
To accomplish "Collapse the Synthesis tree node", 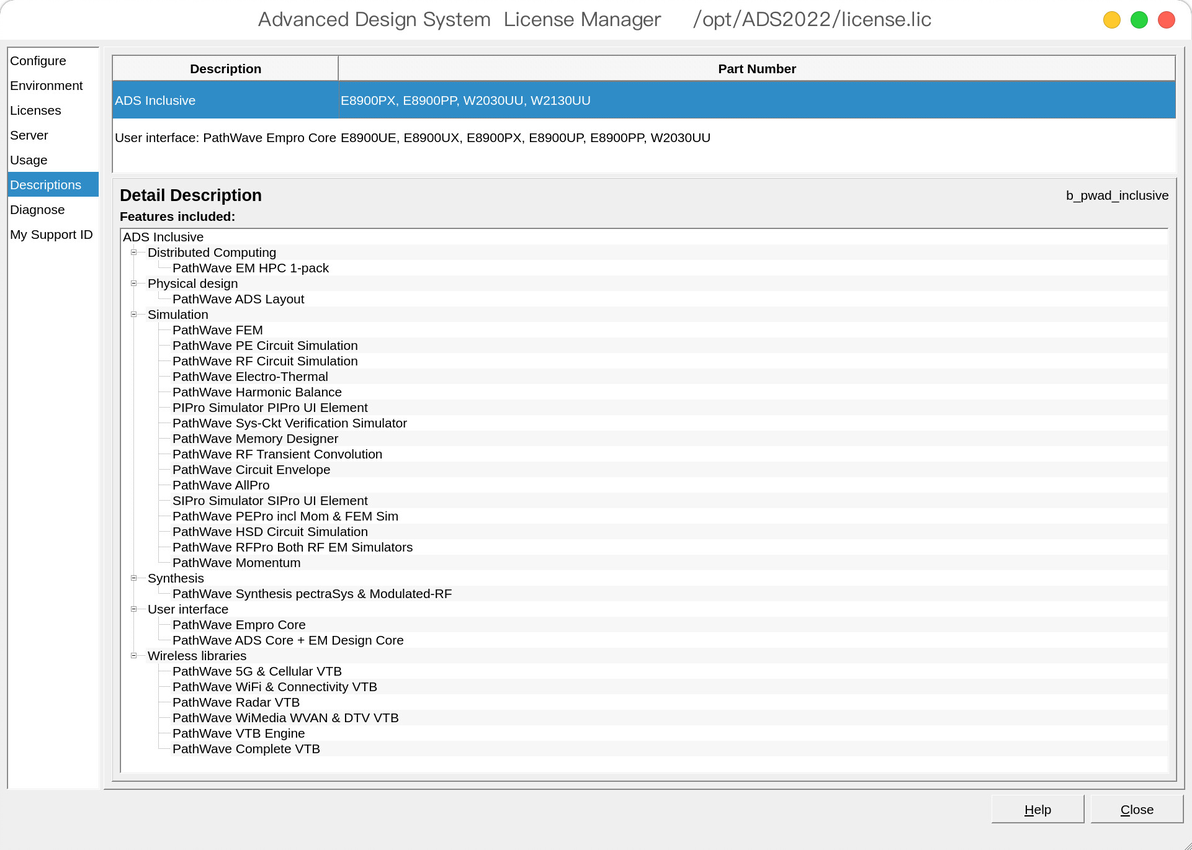I will click(134, 579).
